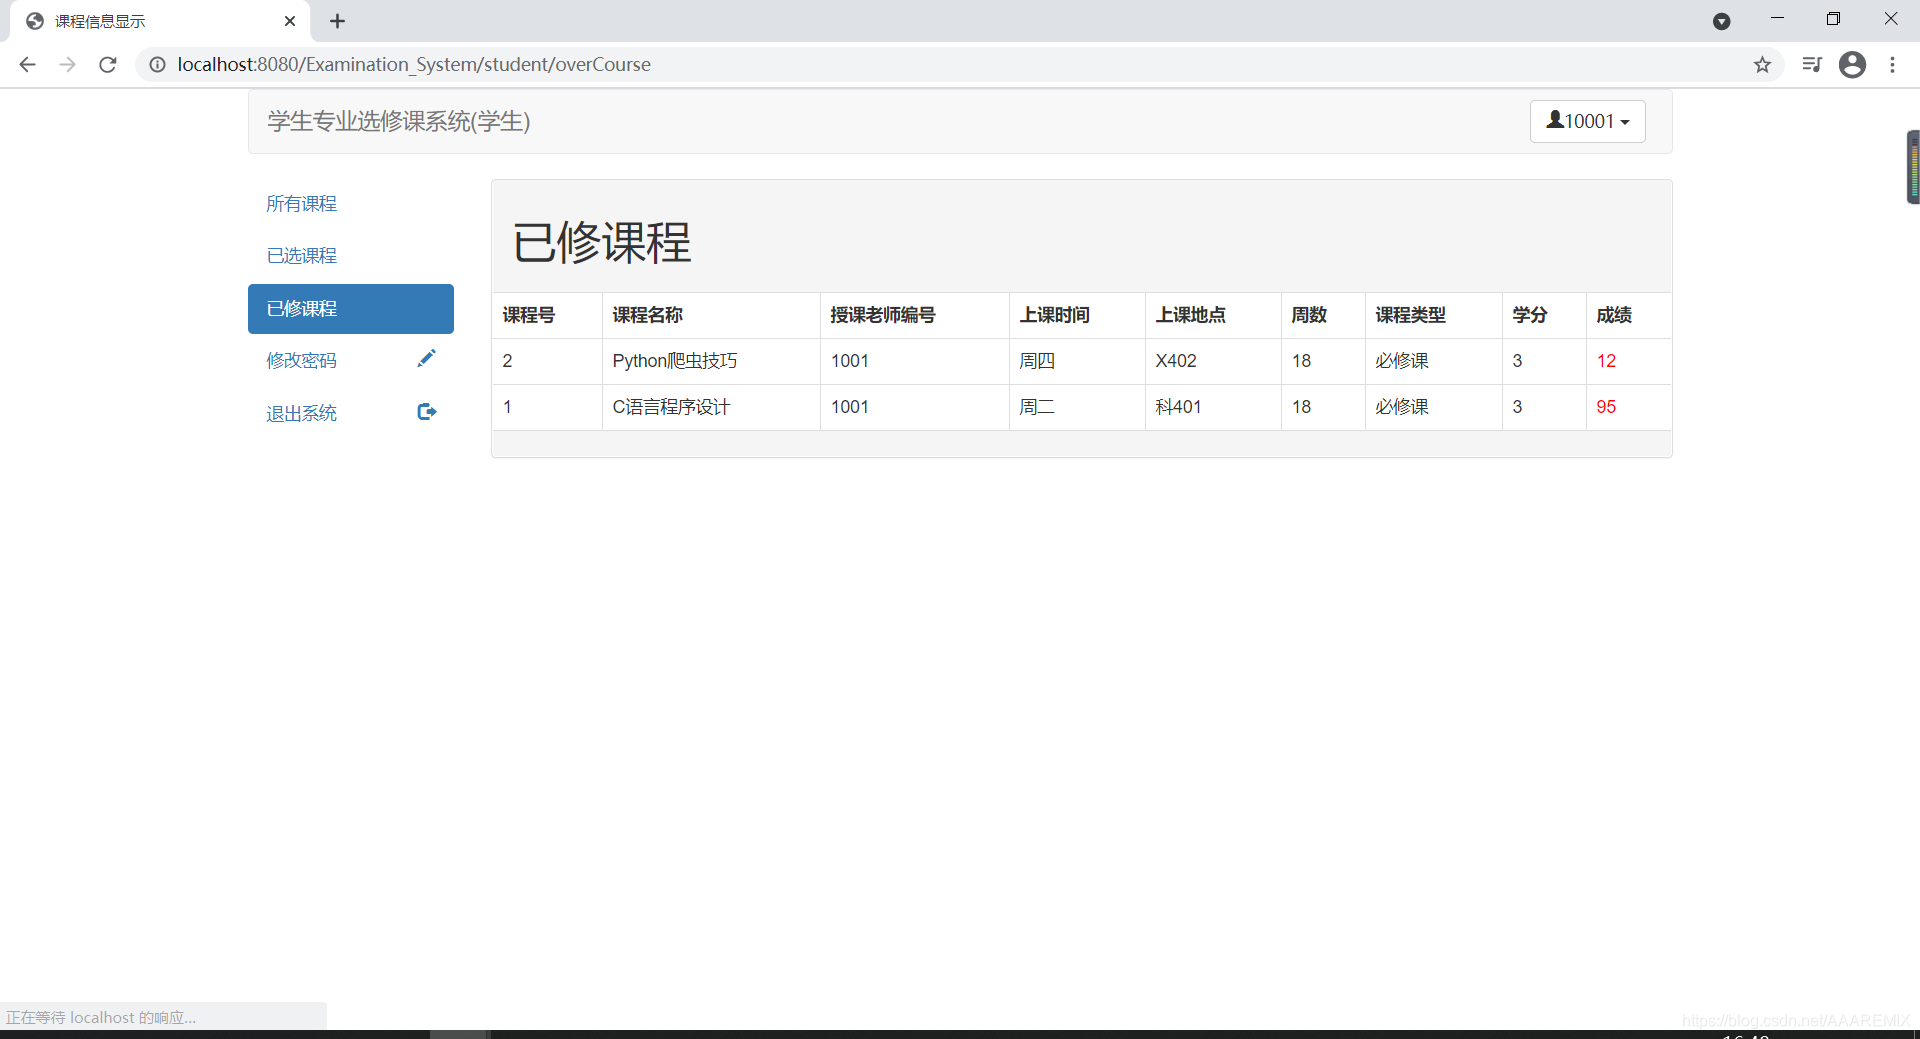Click the red score 95
The width and height of the screenshot is (1920, 1039).
[x=1606, y=407]
